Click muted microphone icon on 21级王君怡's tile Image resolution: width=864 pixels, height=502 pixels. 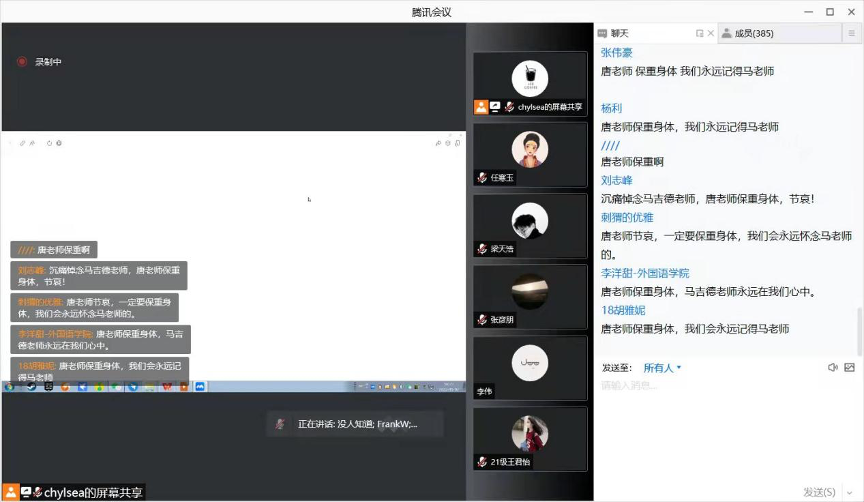tap(482, 462)
